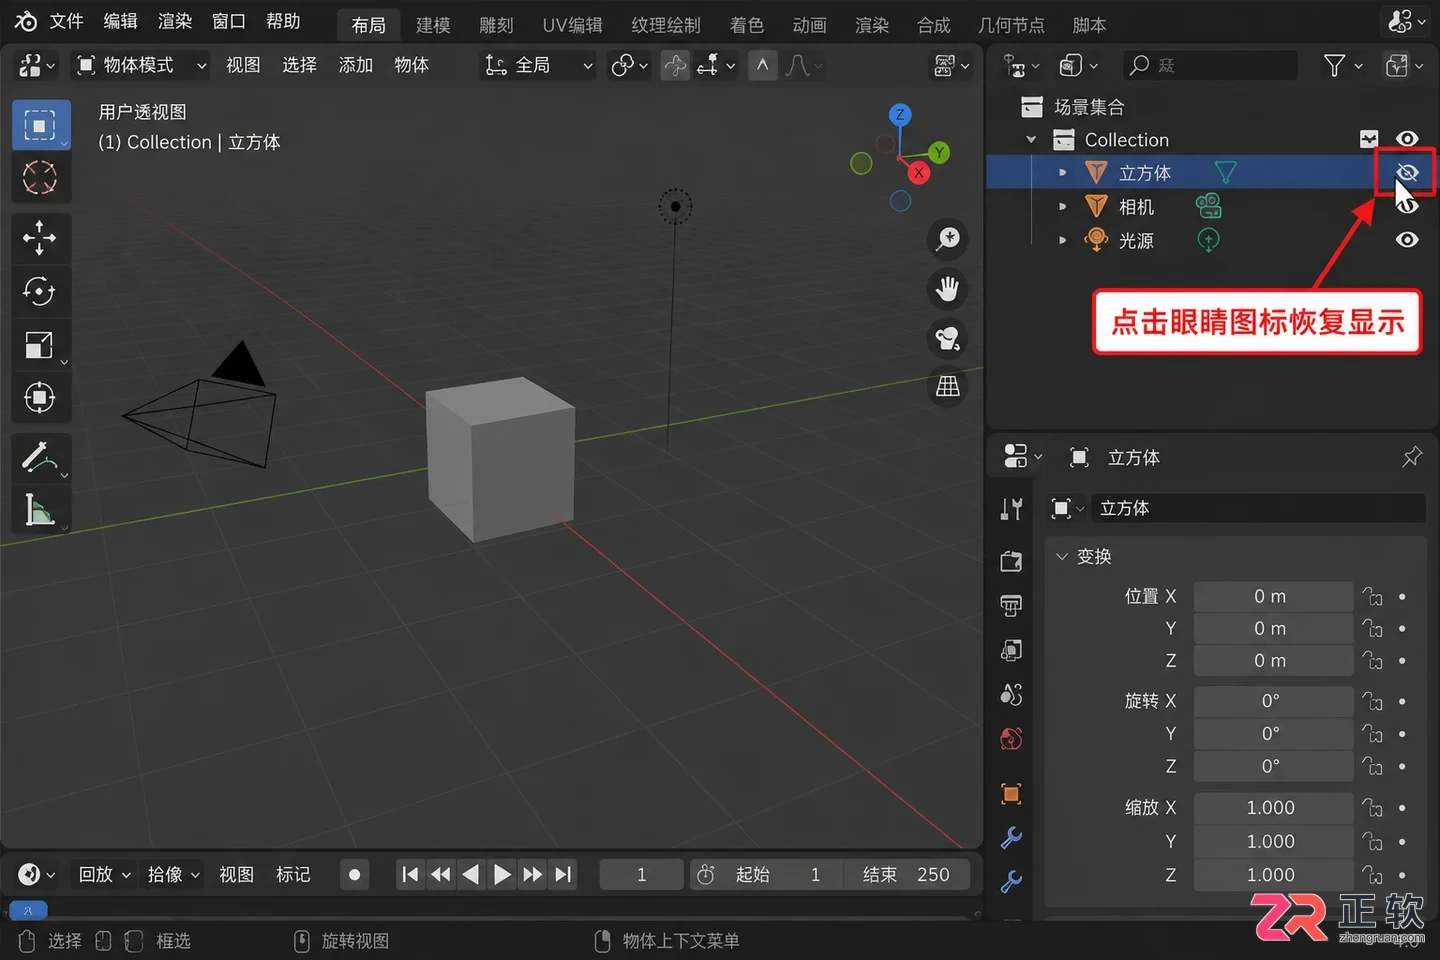Collapse the 变换 panel

(x=1062, y=556)
